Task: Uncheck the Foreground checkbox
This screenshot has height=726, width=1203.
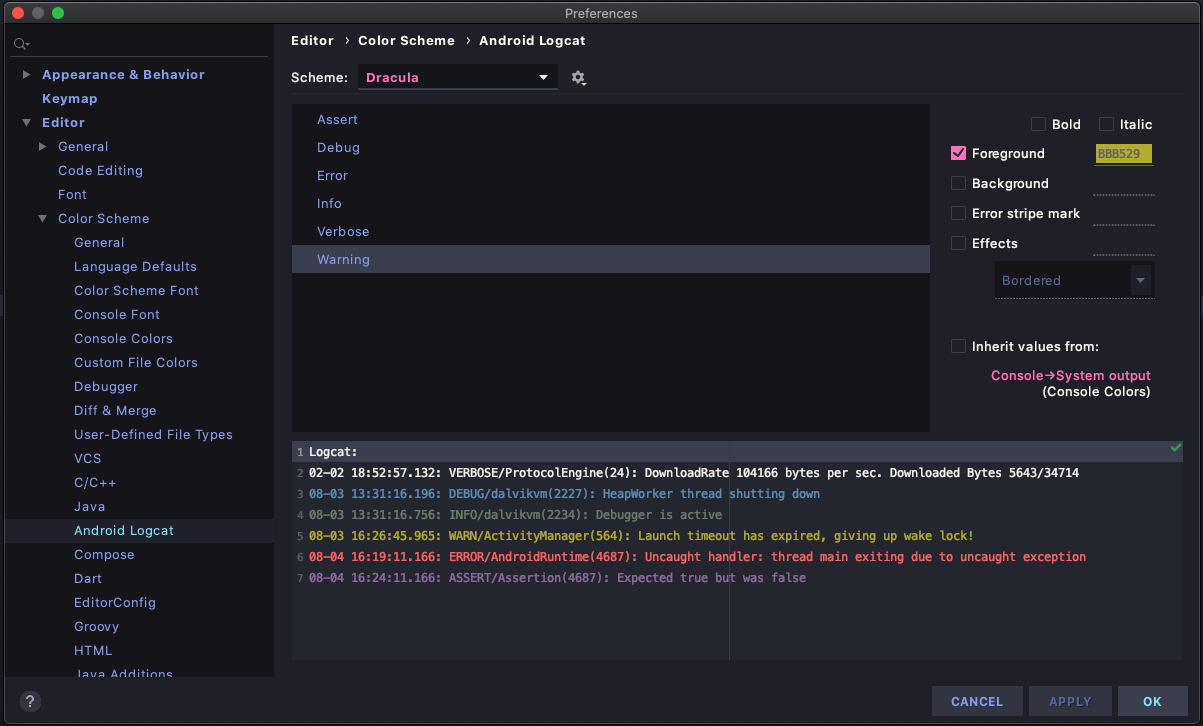Action: pos(958,153)
